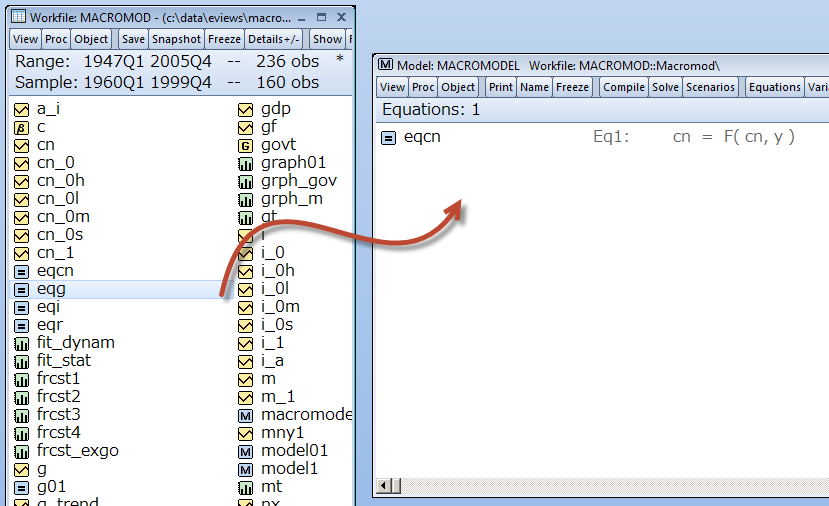829x506 pixels.
Task: Click the workfile Snapshot button
Action: click(176, 39)
